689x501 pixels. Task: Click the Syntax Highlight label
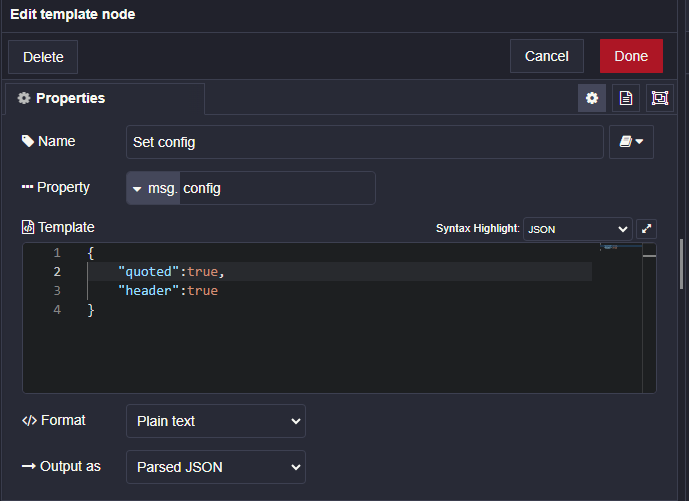pos(478,229)
